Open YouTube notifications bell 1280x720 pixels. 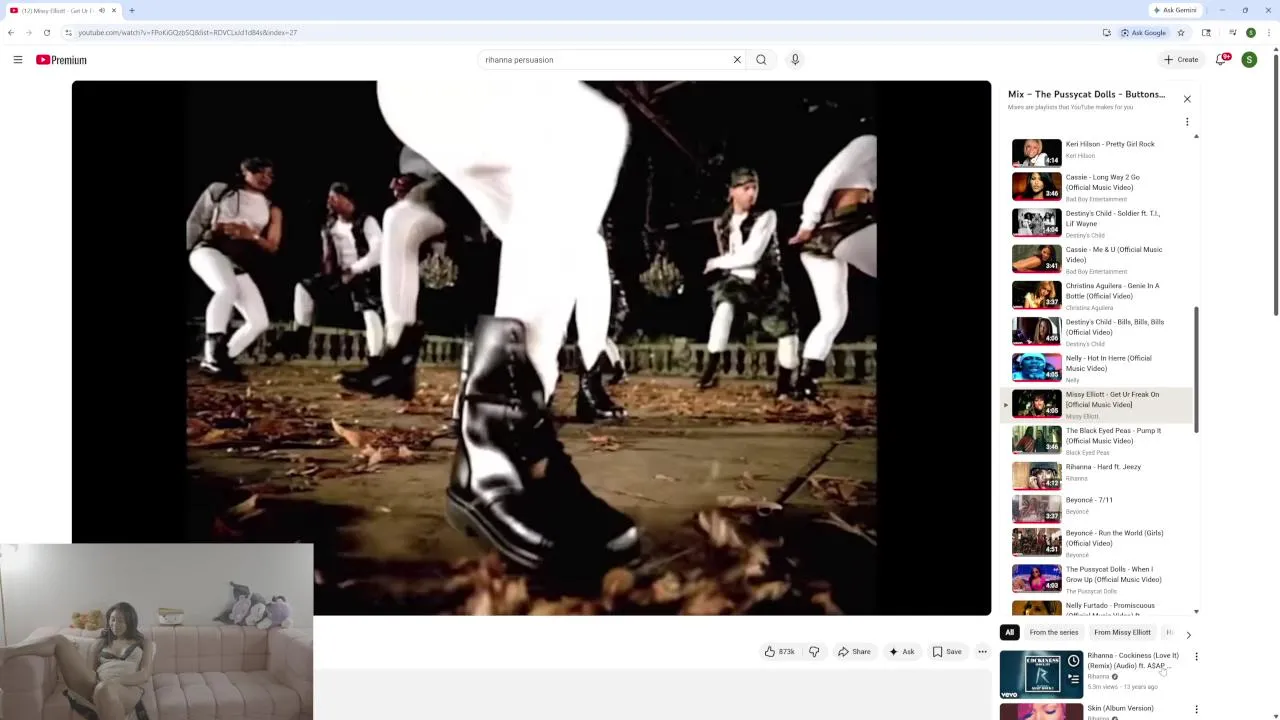pos(1220,60)
